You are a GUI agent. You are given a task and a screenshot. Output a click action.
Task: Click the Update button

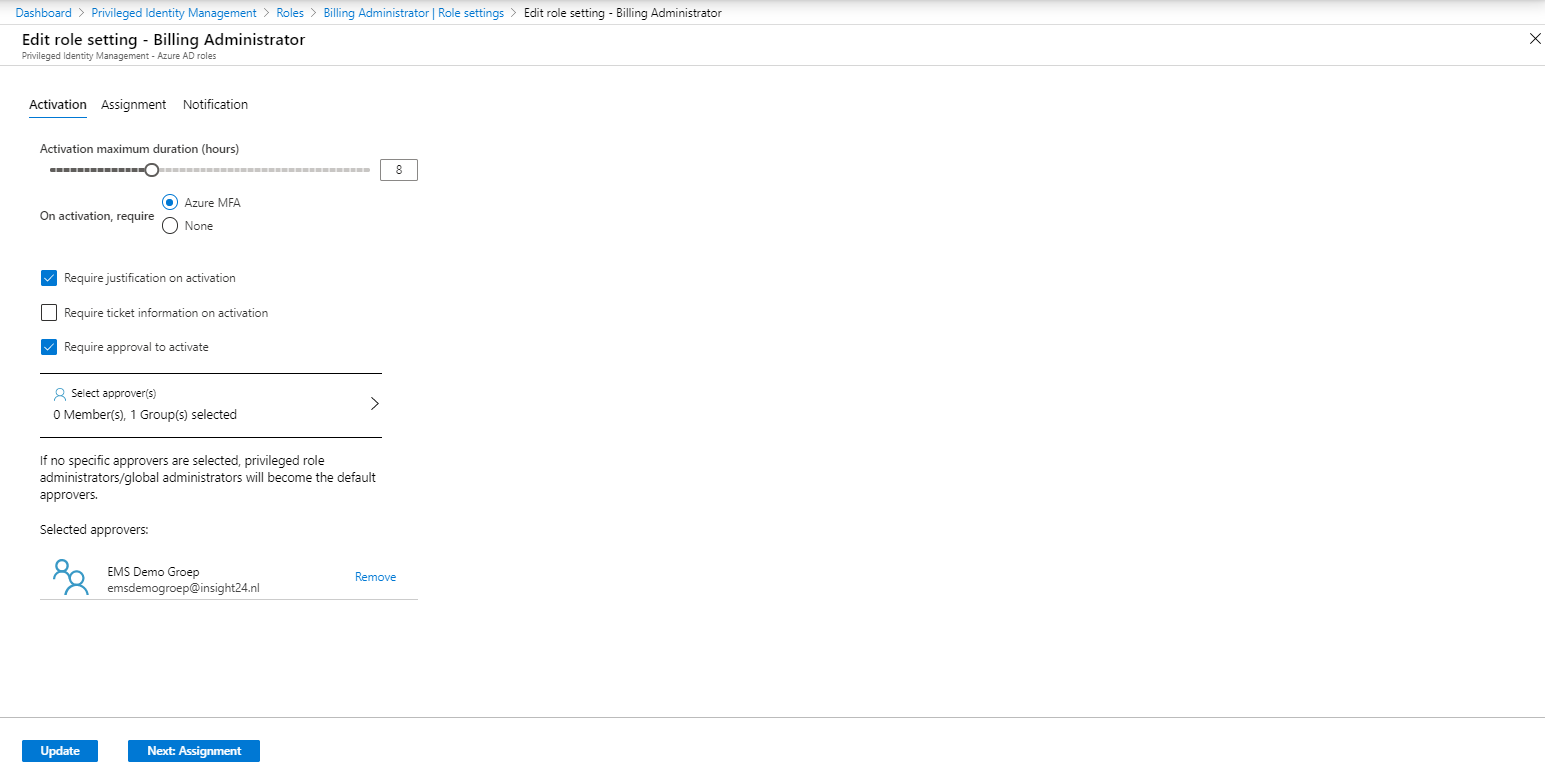(x=60, y=751)
